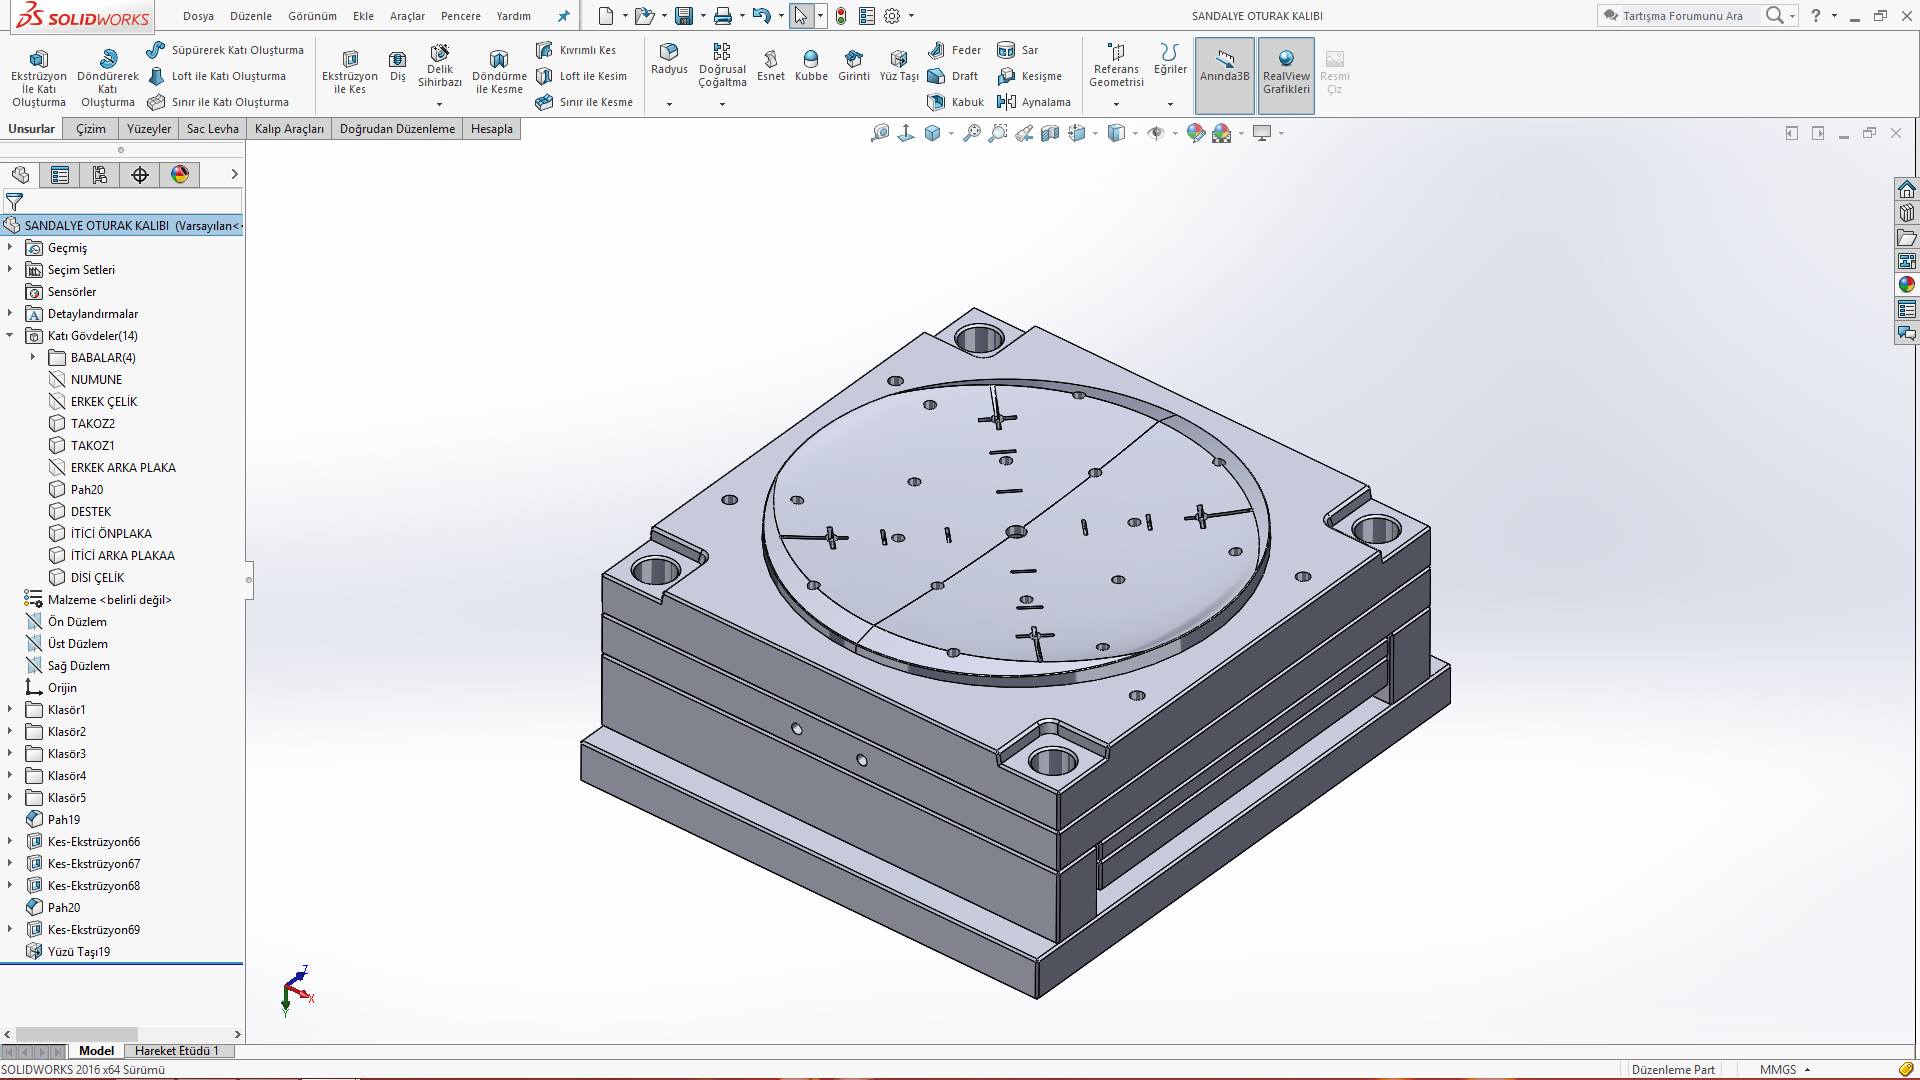Click Loft ile Katı Oluşturma tool

click(216, 76)
